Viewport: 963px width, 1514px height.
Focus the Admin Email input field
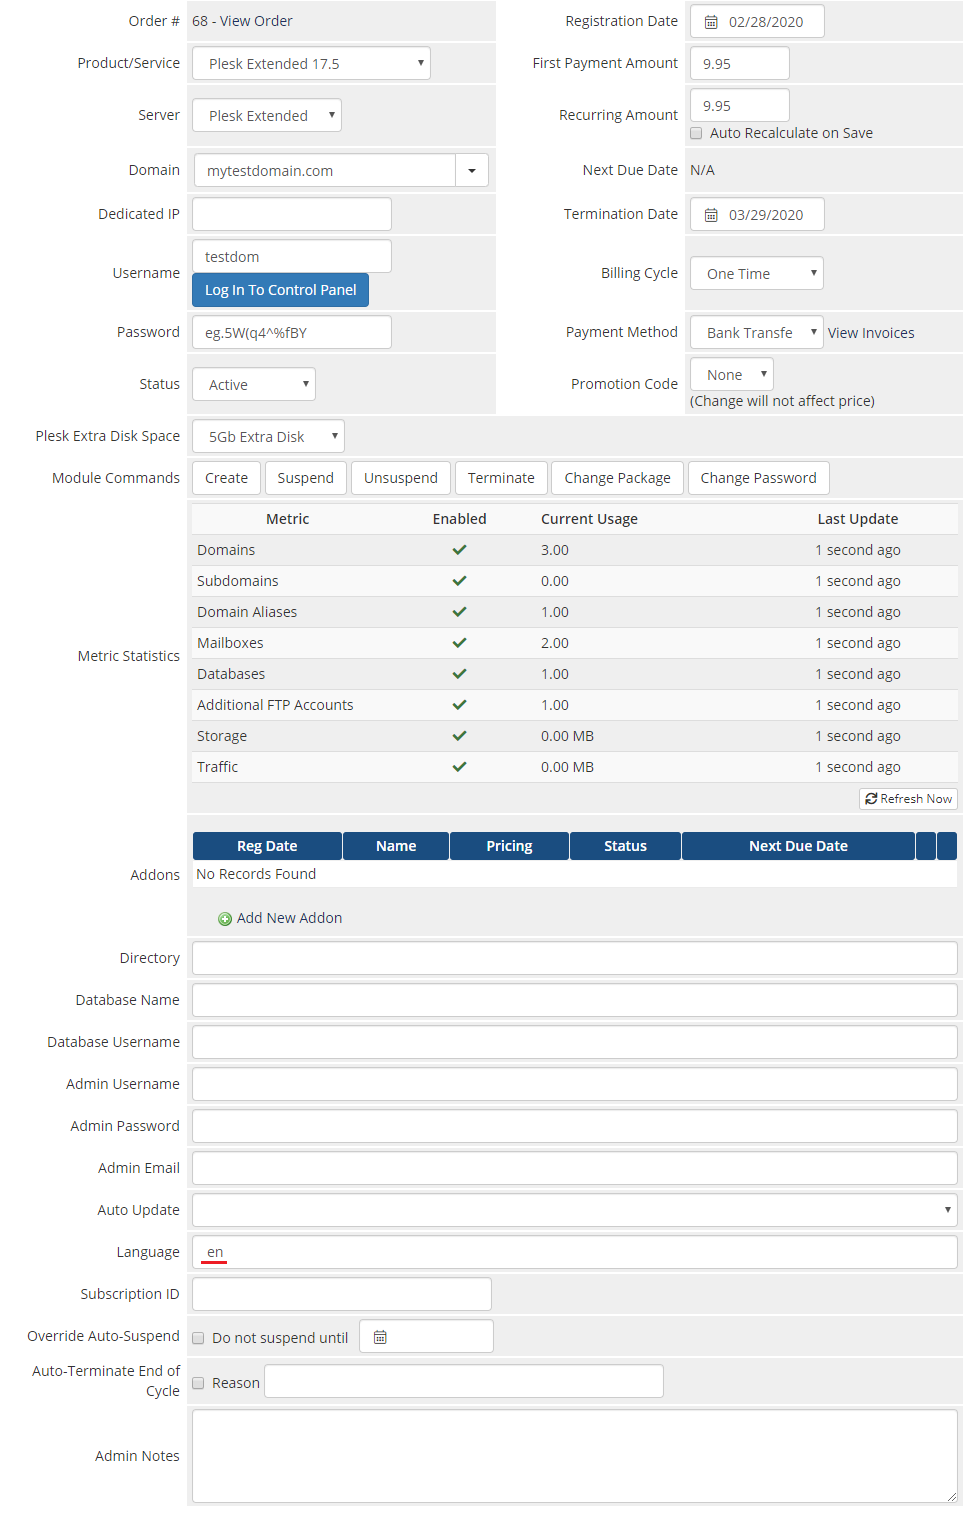coord(575,1168)
